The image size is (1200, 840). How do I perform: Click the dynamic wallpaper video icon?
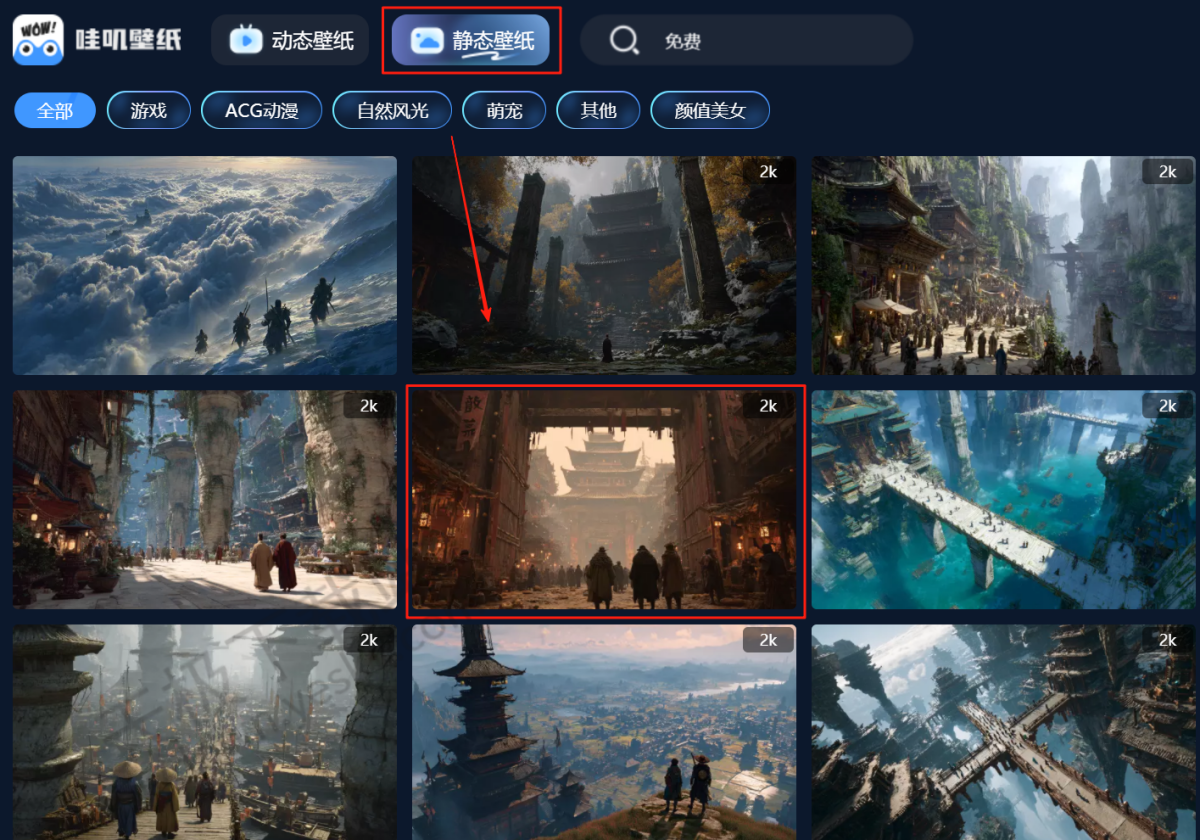pyautogui.click(x=245, y=40)
